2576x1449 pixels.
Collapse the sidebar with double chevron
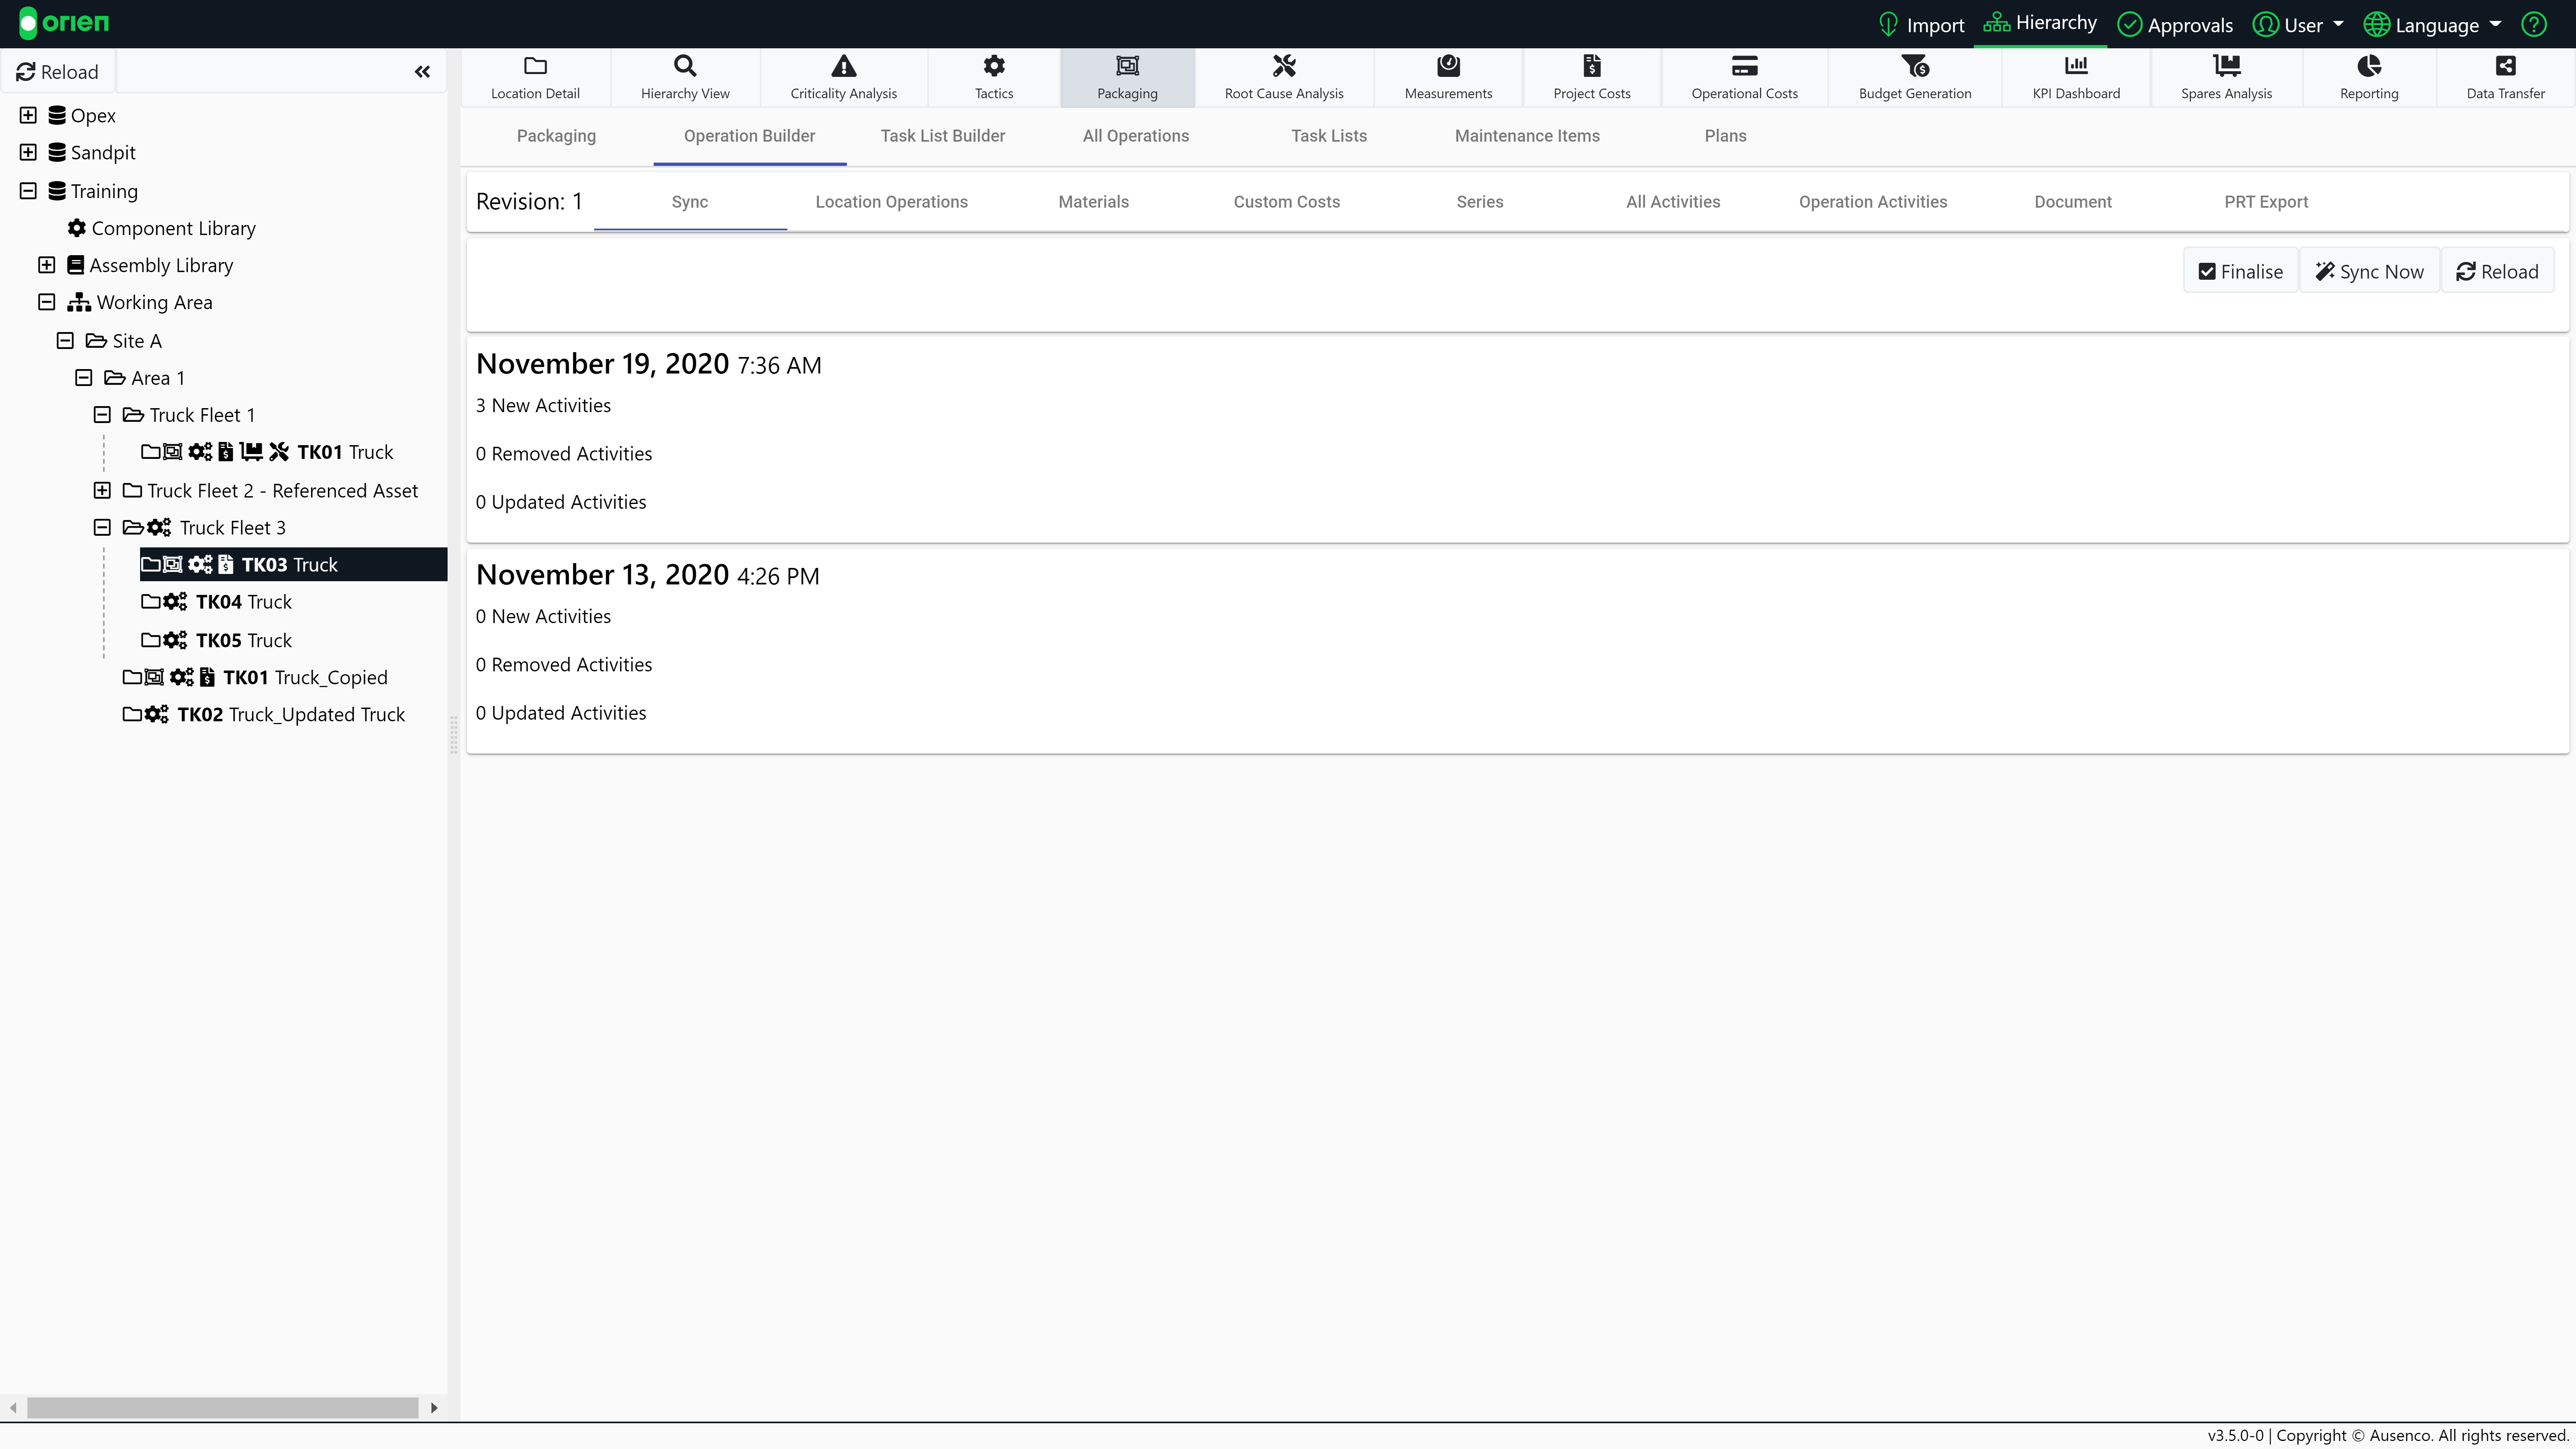click(422, 72)
